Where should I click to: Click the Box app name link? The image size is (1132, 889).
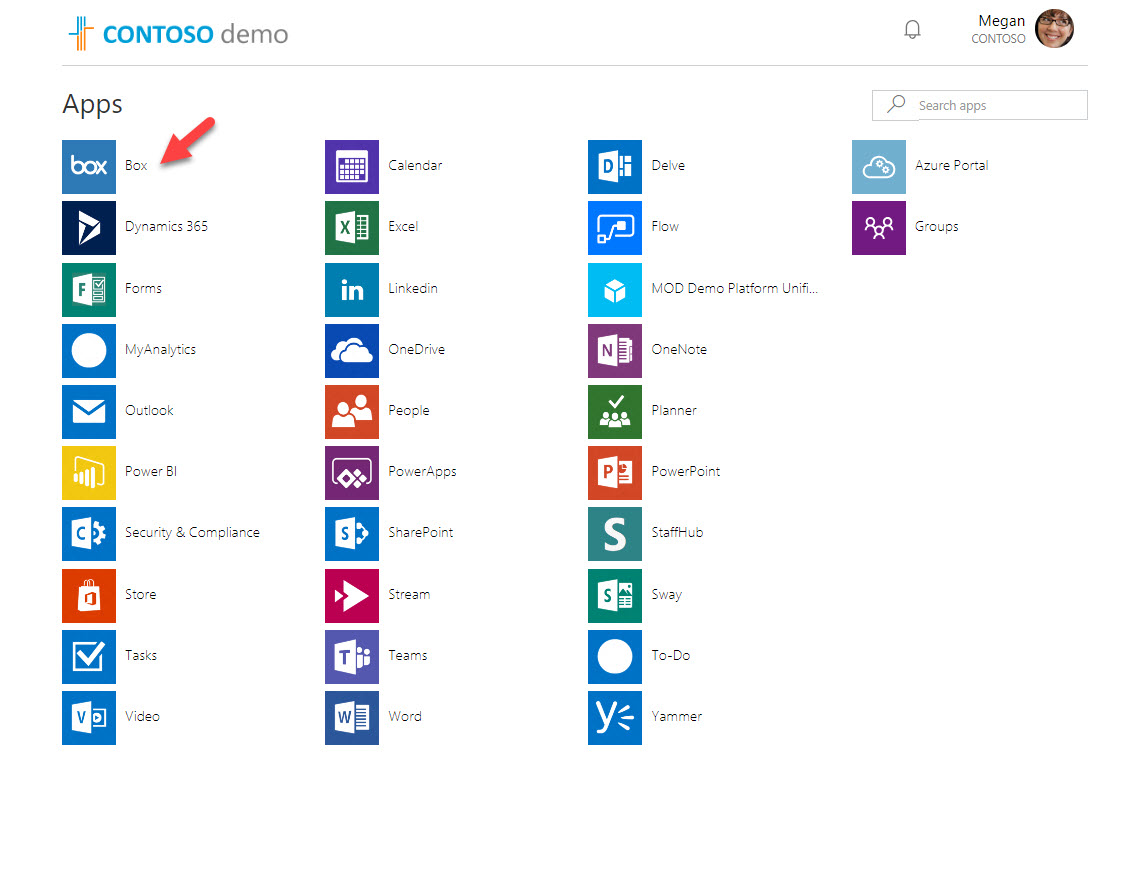(x=136, y=165)
